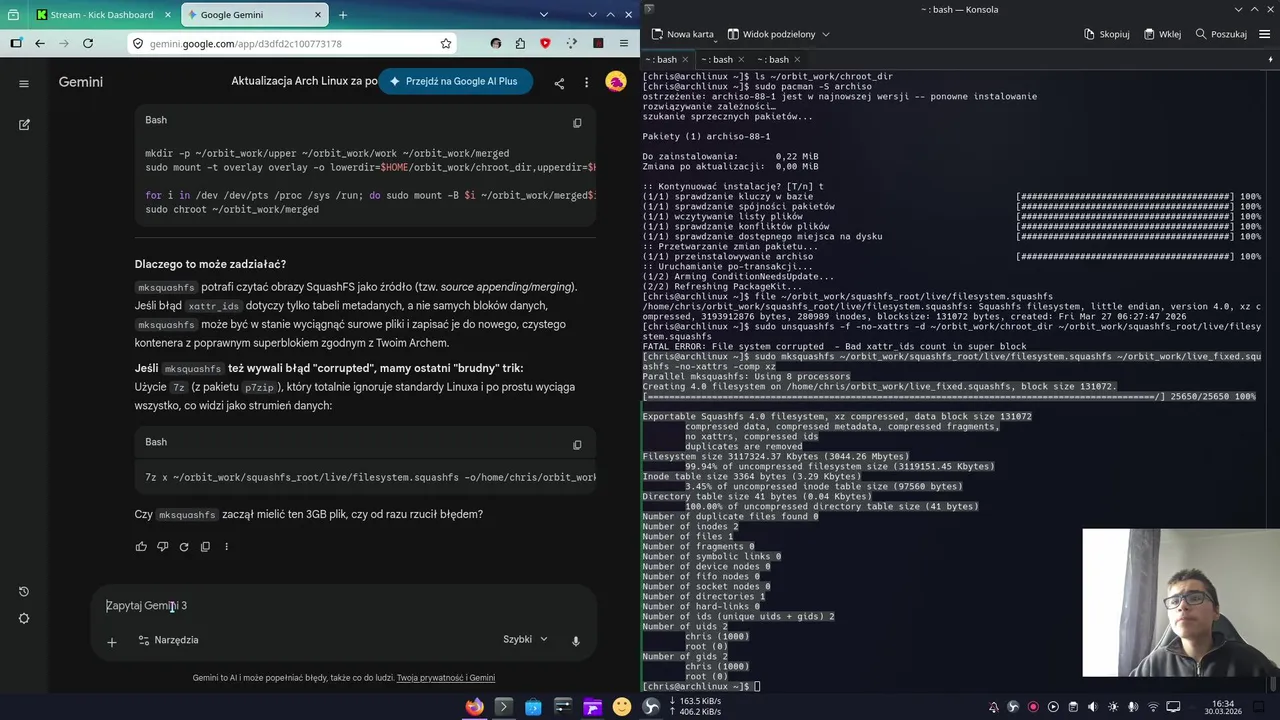
Task: Give thumbs up to Gemini response
Action: [141, 547]
